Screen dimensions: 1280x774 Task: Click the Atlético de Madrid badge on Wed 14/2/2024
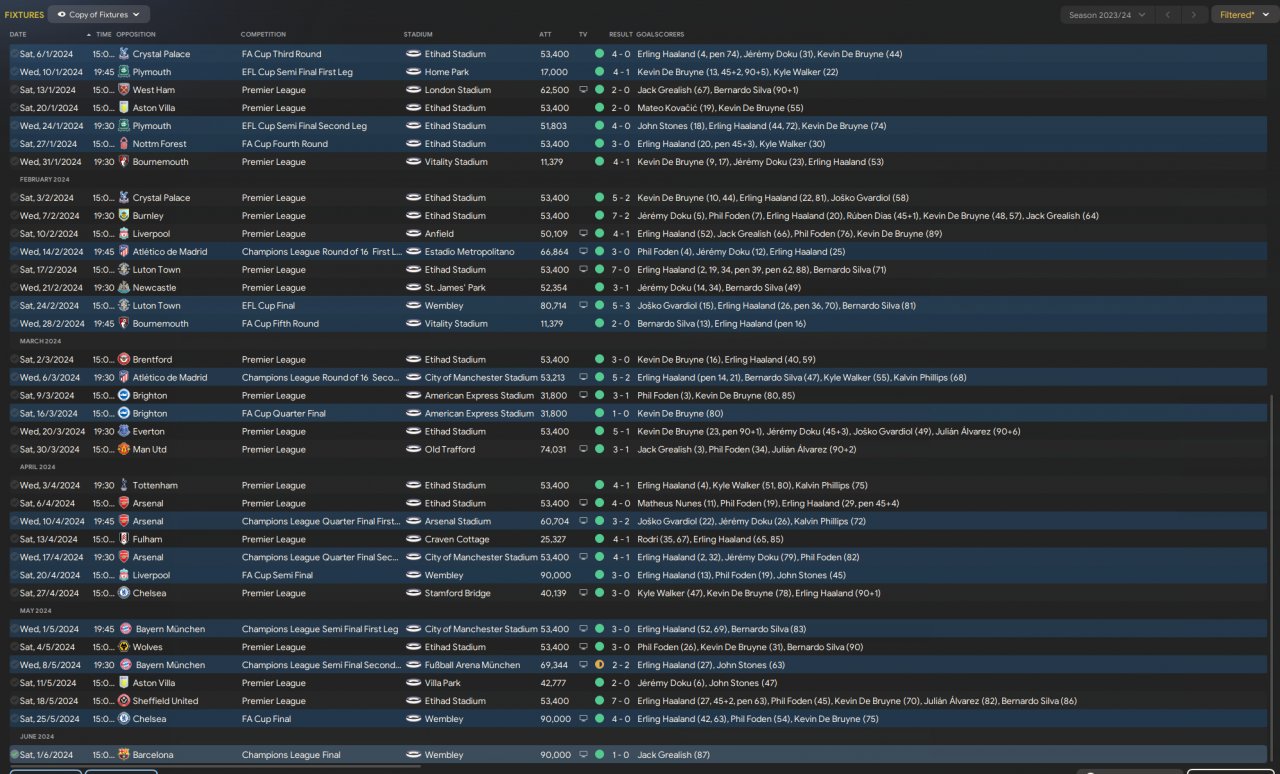coord(124,252)
